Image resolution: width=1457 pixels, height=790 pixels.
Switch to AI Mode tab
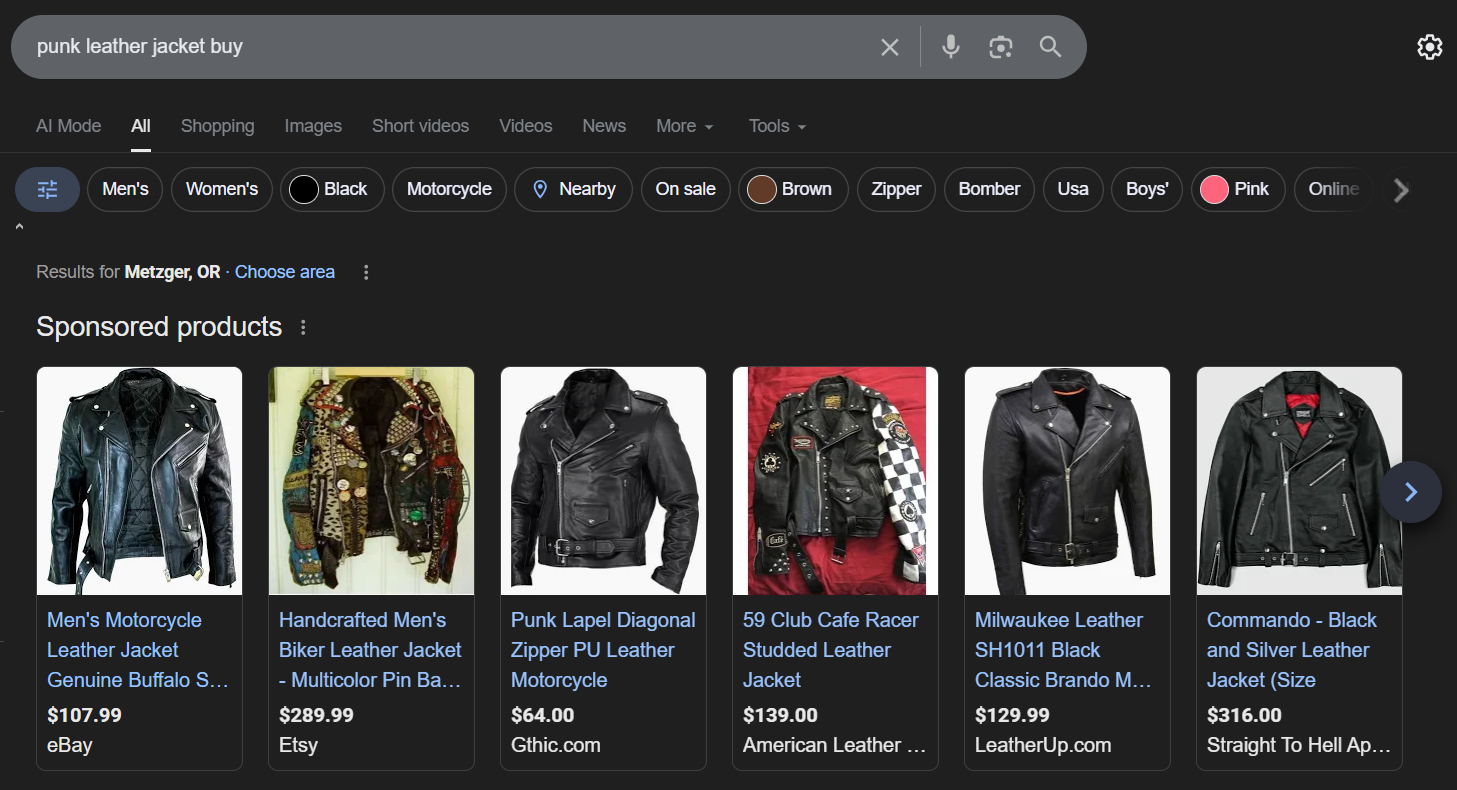[x=68, y=126]
